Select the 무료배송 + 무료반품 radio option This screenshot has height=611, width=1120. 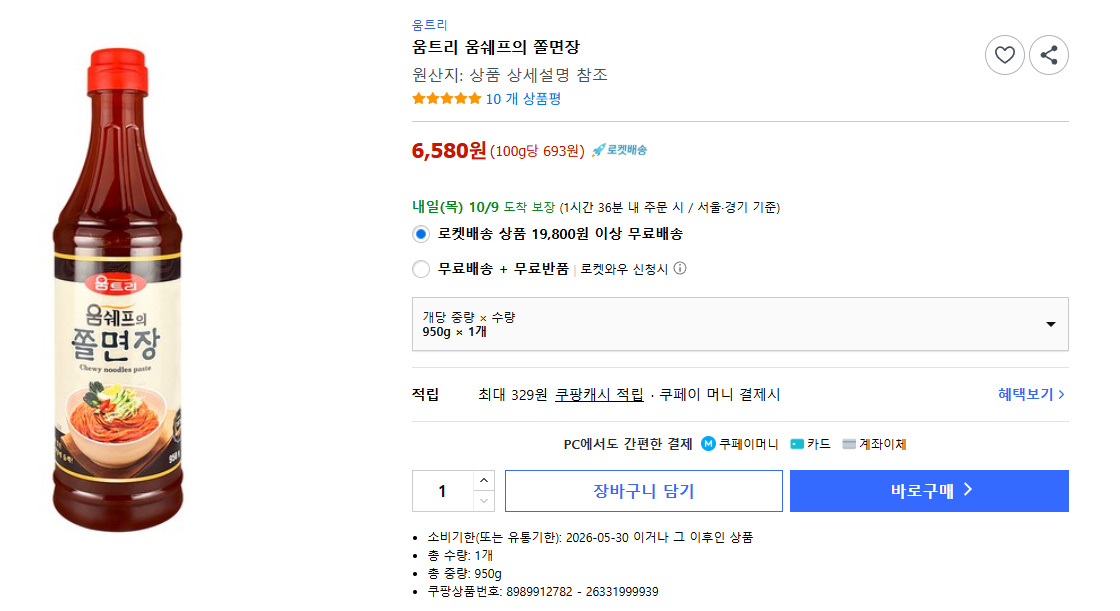point(421,268)
